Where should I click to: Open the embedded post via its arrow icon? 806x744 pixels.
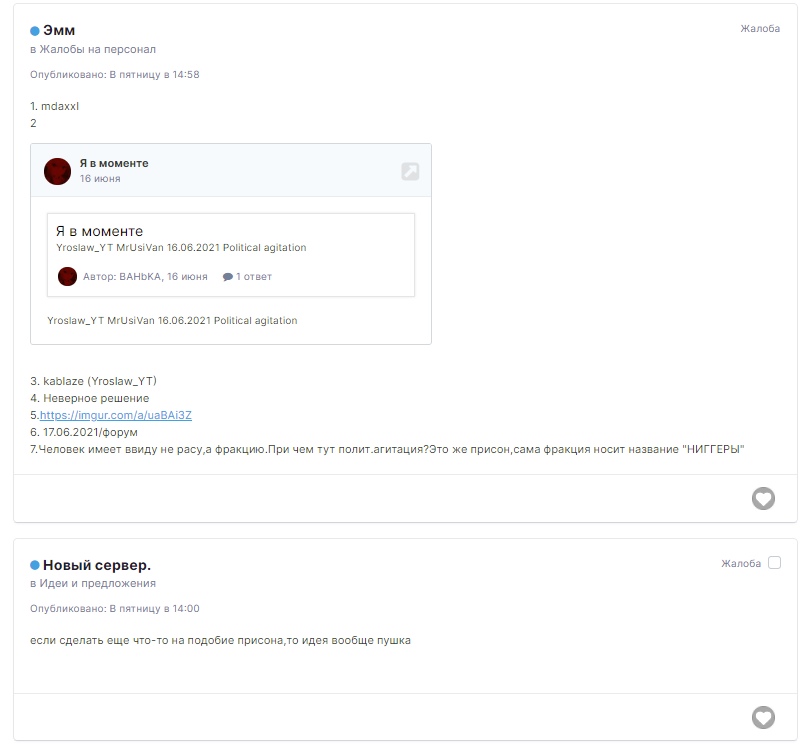point(410,171)
